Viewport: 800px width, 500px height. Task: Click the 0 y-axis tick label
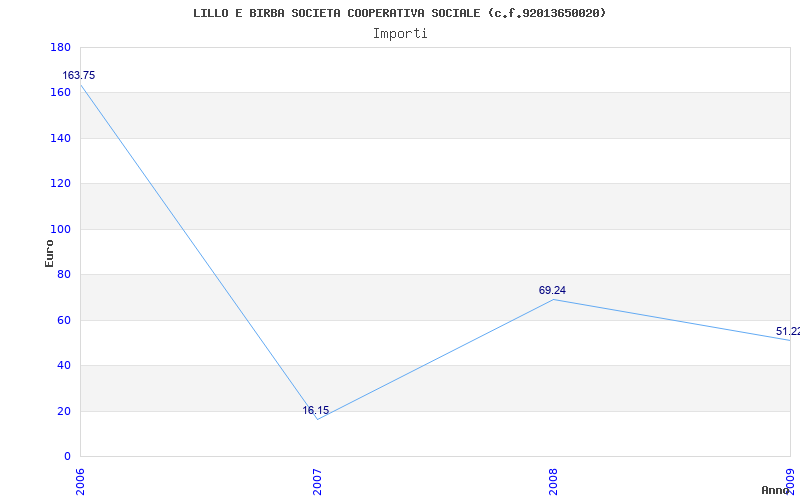tap(67, 457)
